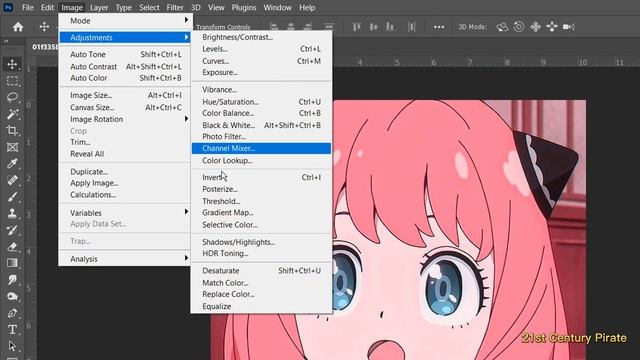Expand the Variables submenu
Screen dimensions: 640x360
pyautogui.click(x=124, y=213)
